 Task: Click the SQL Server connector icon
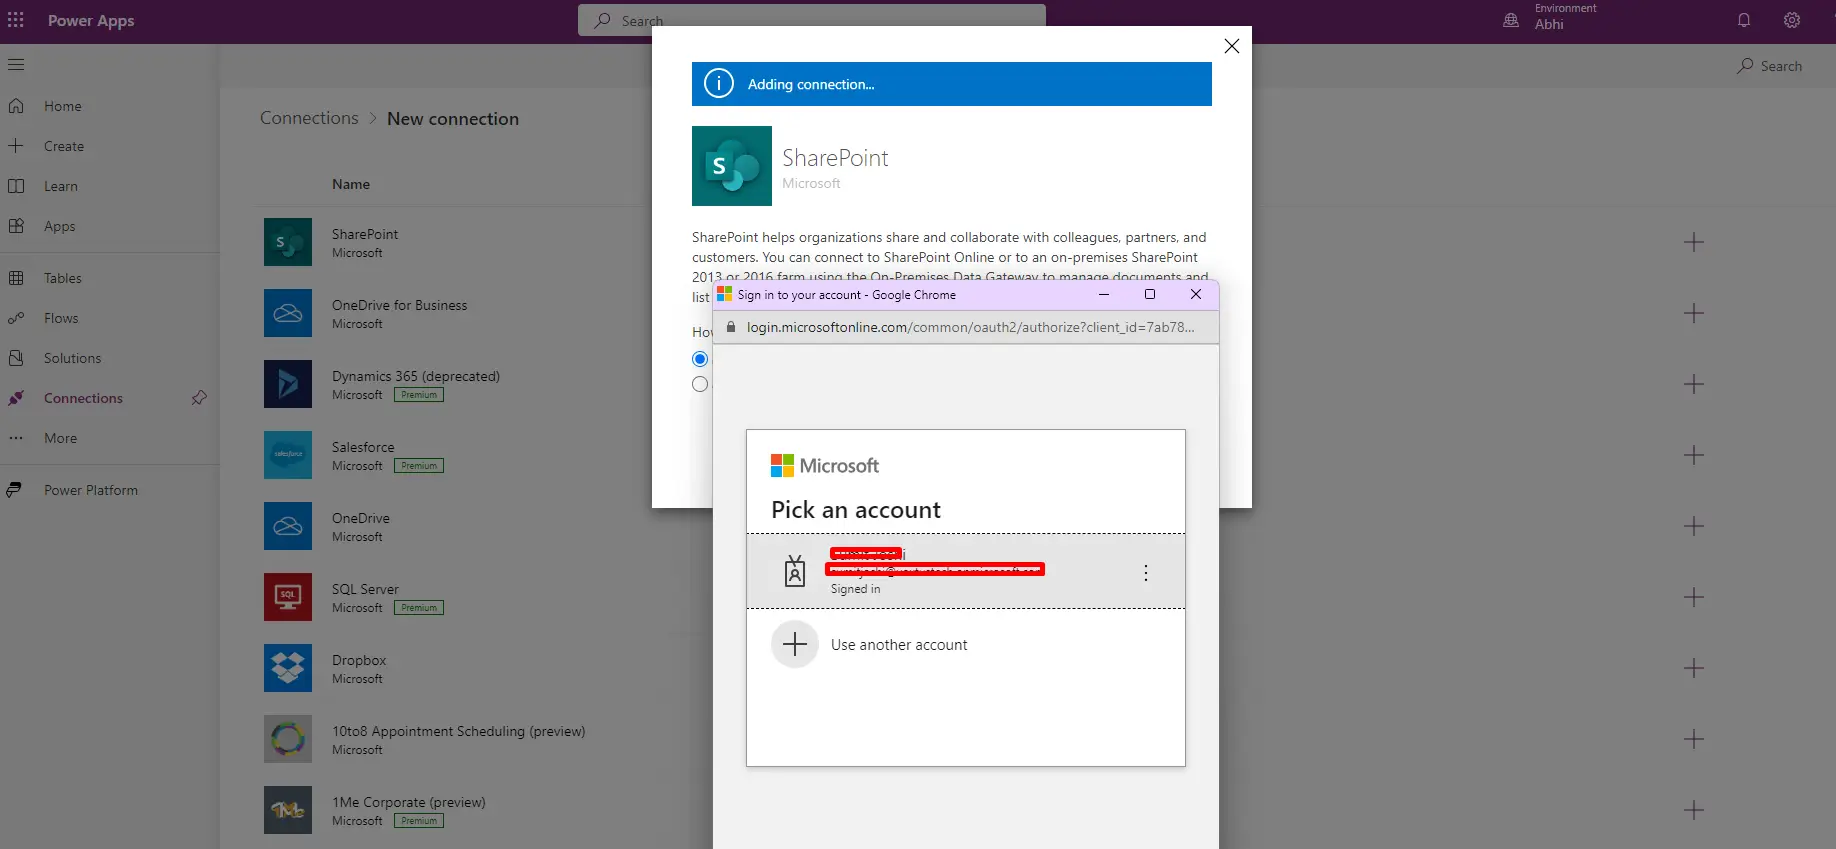(x=288, y=597)
